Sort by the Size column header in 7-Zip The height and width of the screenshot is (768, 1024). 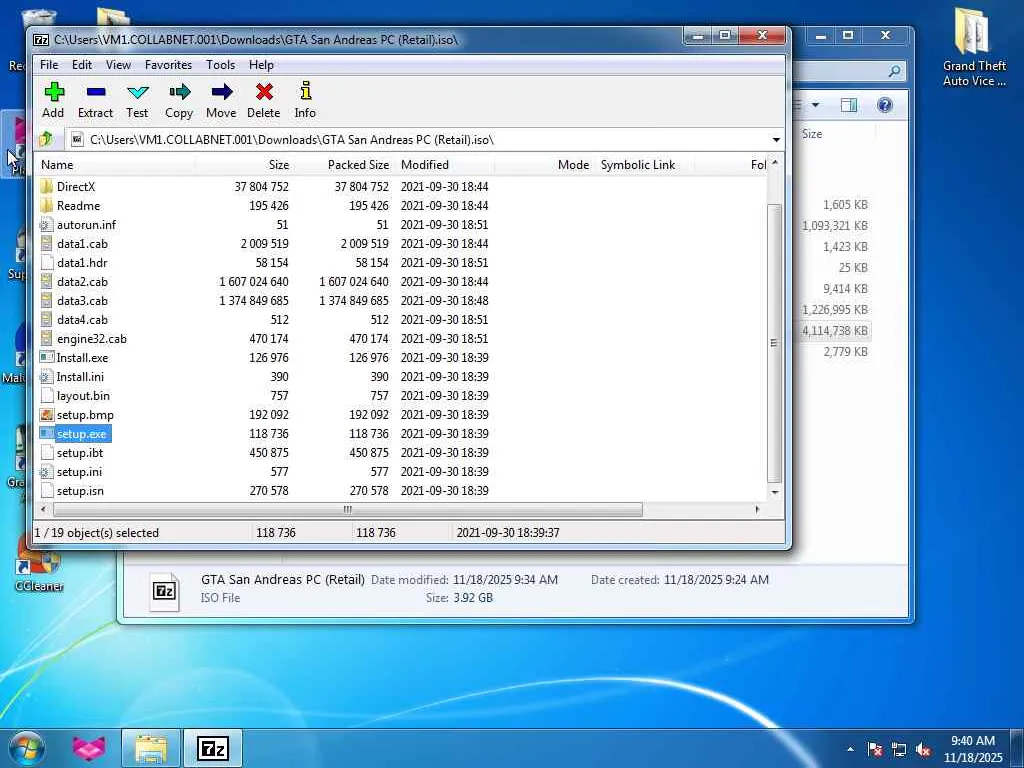pos(244,165)
